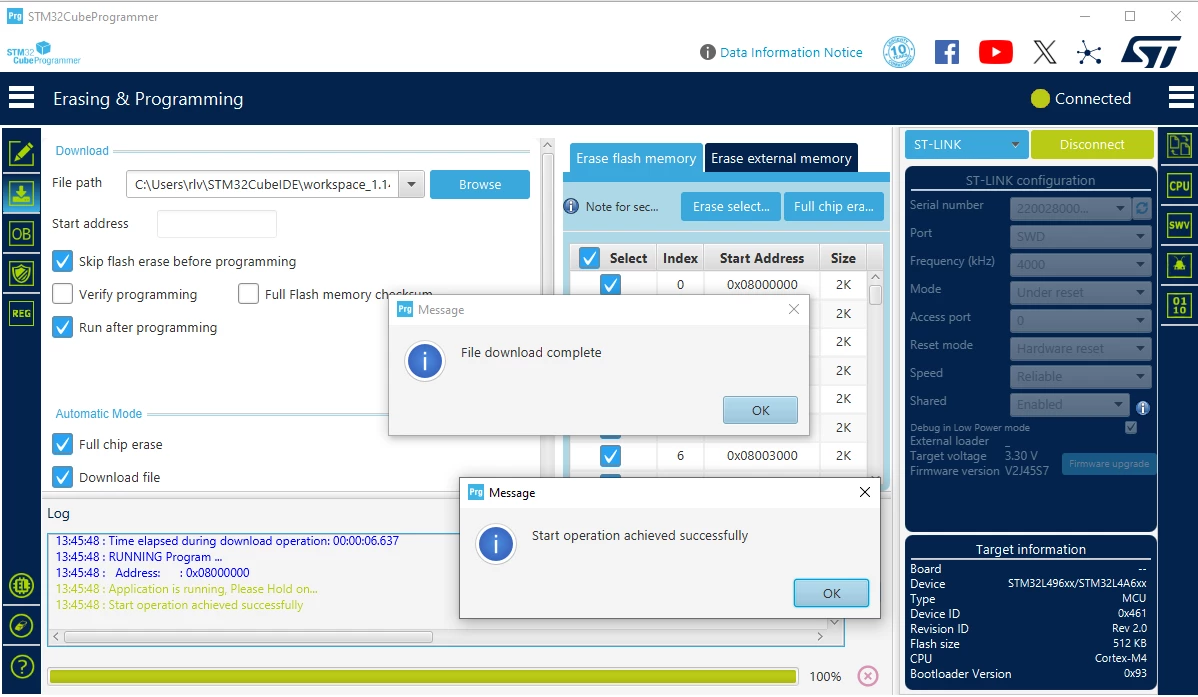Click OK in Start operation achieved dialog
This screenshot has height=697, width=1198.
click(x=831, y=593)
